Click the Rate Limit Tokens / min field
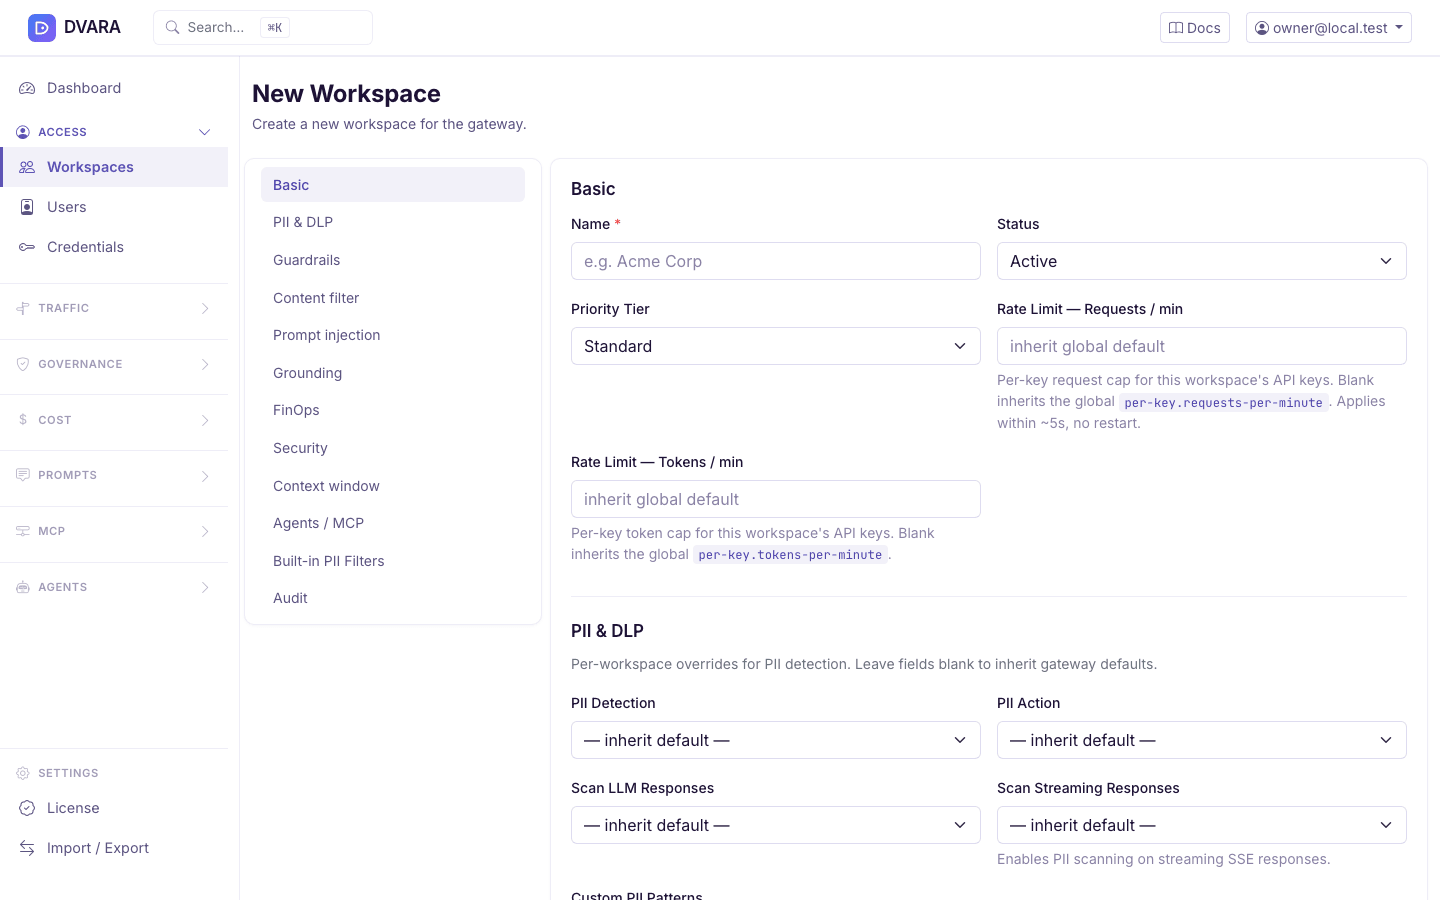Image resolution: width=1440 pixels, height=900 pixels. point(775,499)
